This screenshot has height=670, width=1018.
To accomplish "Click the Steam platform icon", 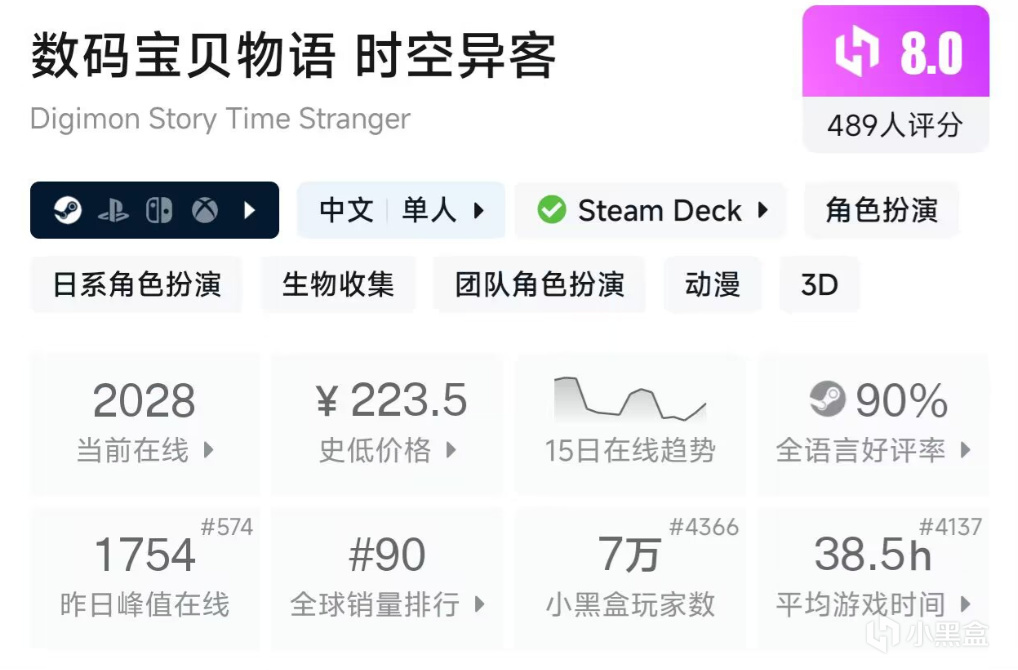I will pos(67,211).
